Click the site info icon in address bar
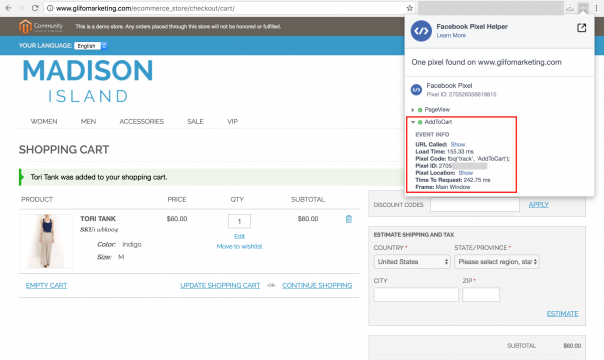 [x=50, y=8]
